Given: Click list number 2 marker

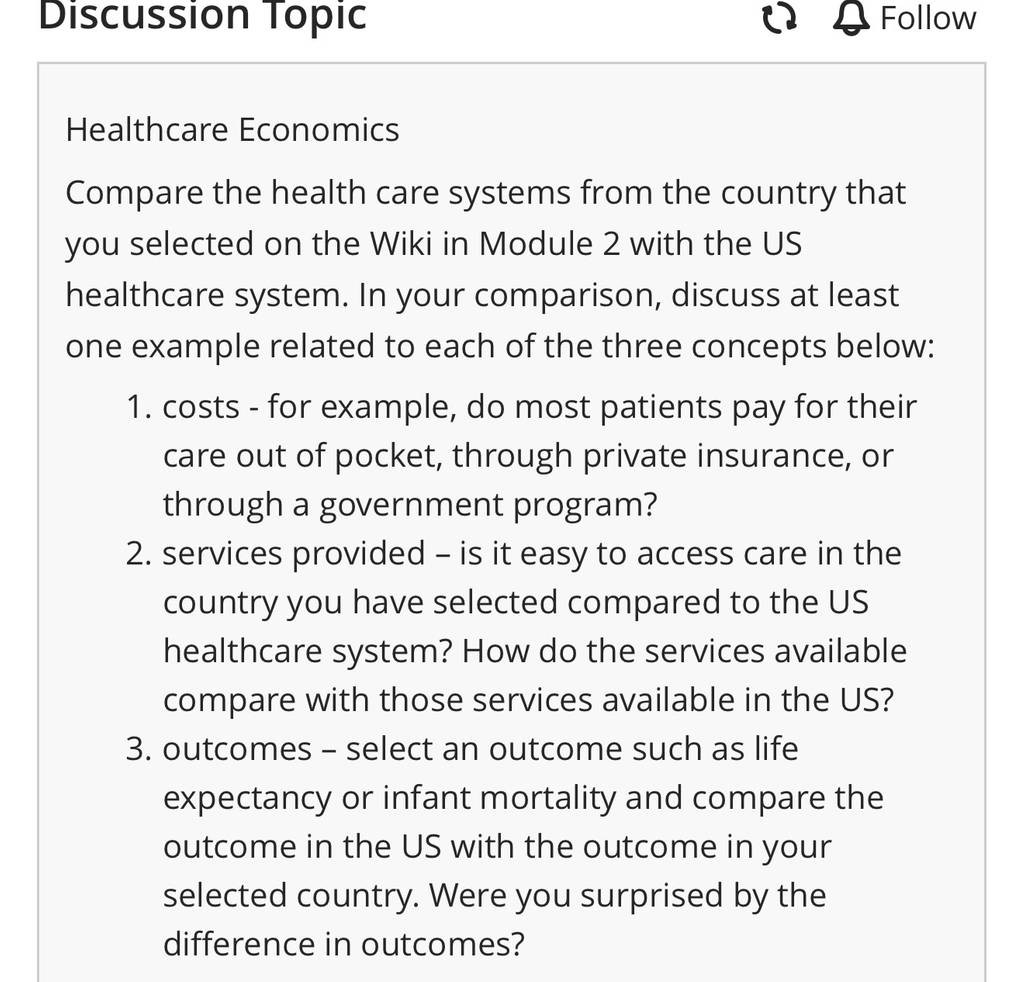Looking at the screenshot, I should coord(138,554).
